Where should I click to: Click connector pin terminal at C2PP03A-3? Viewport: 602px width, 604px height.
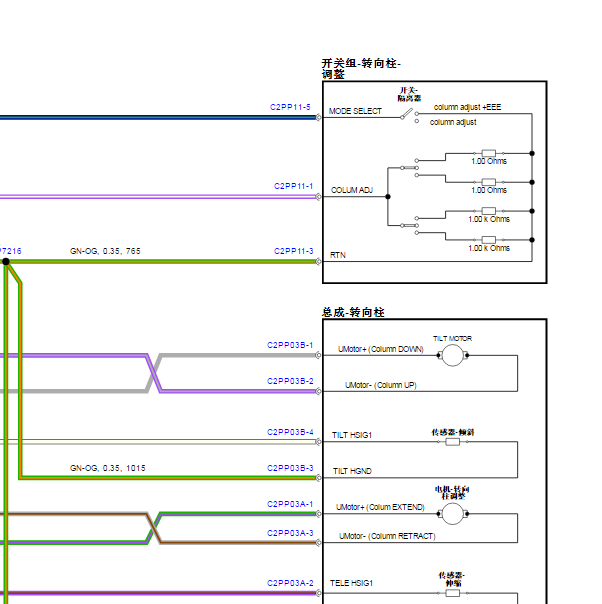coord(319,543)
